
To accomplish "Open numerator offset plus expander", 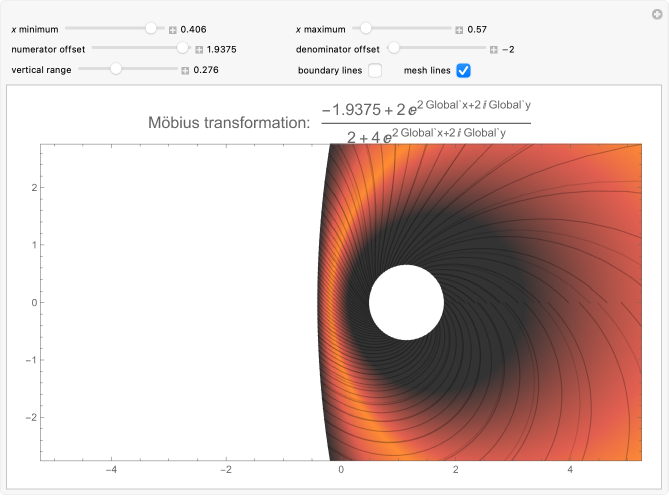I will pos(199,50).
